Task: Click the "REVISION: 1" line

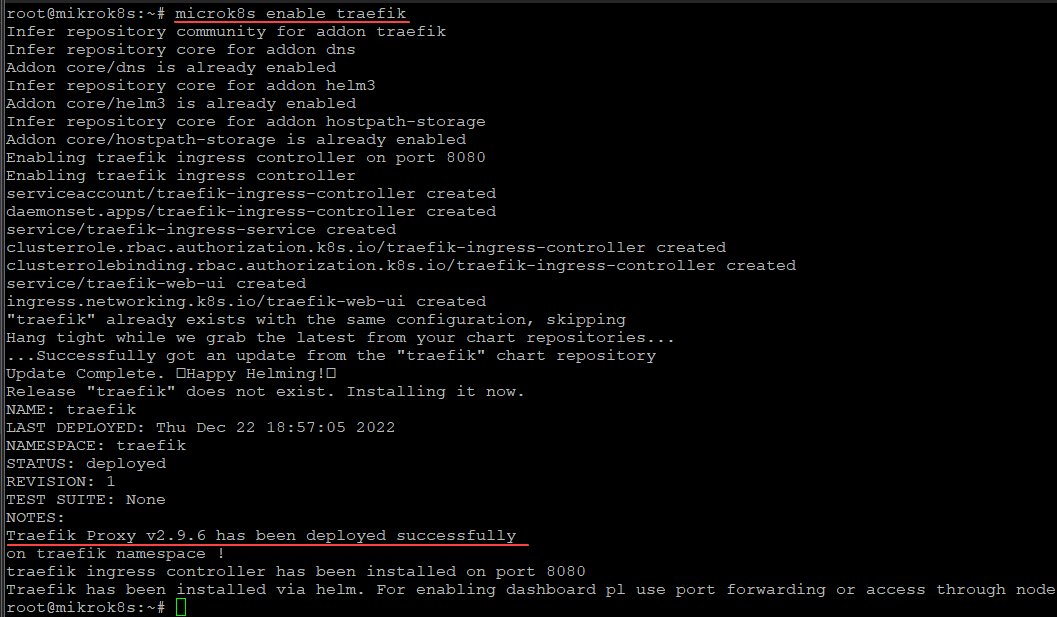Action: pos(61,482)
